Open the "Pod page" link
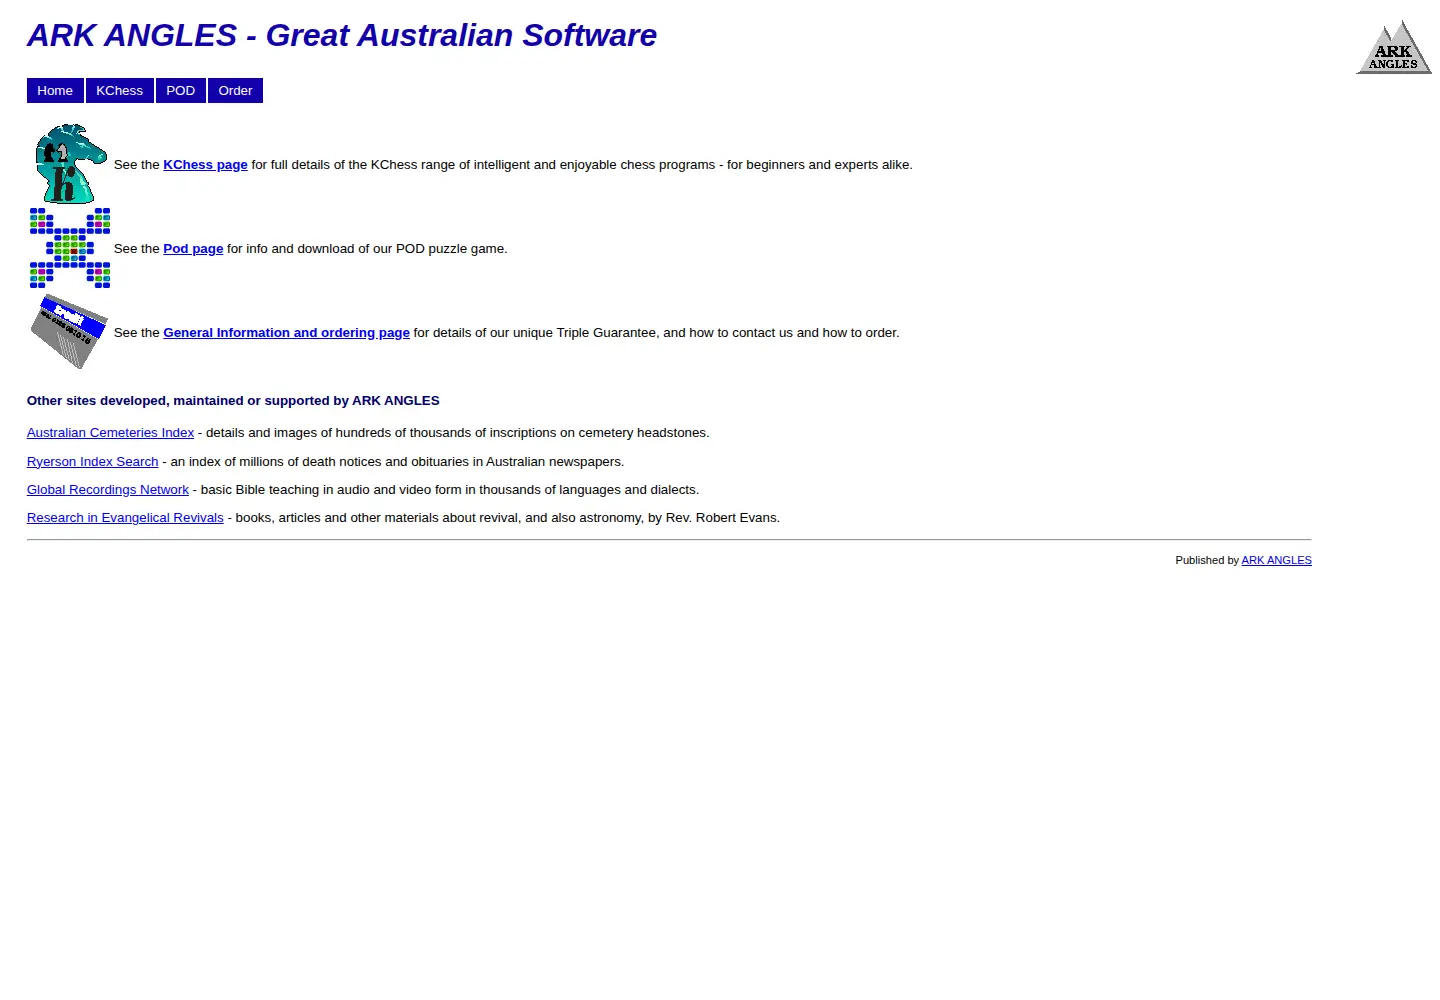This screenshot has height=1000, width=1440. [x=193, y=249]
